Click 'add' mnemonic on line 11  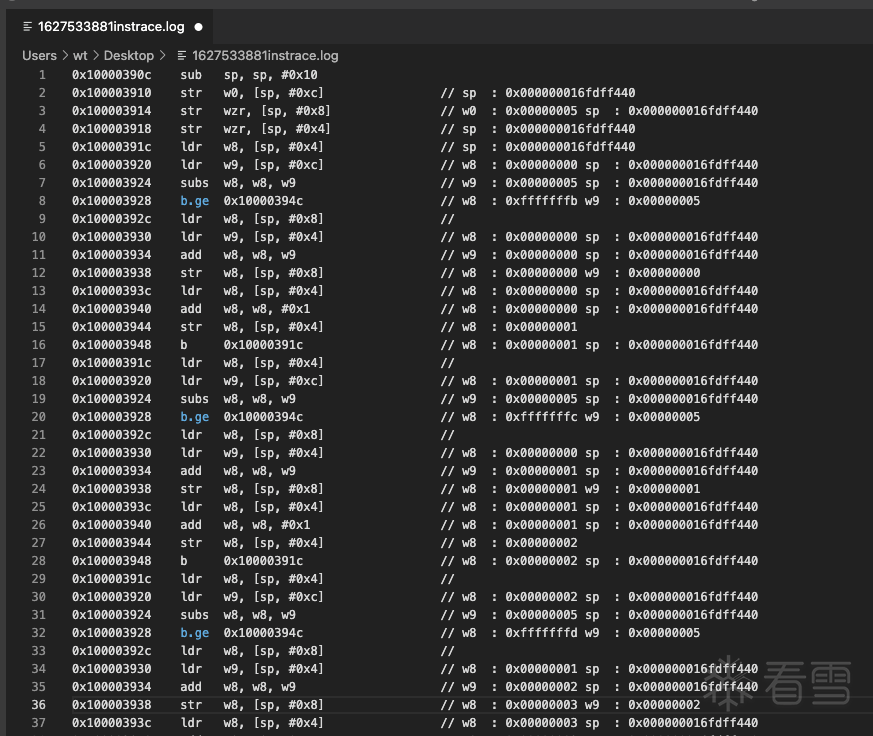(x=191, y=254)
